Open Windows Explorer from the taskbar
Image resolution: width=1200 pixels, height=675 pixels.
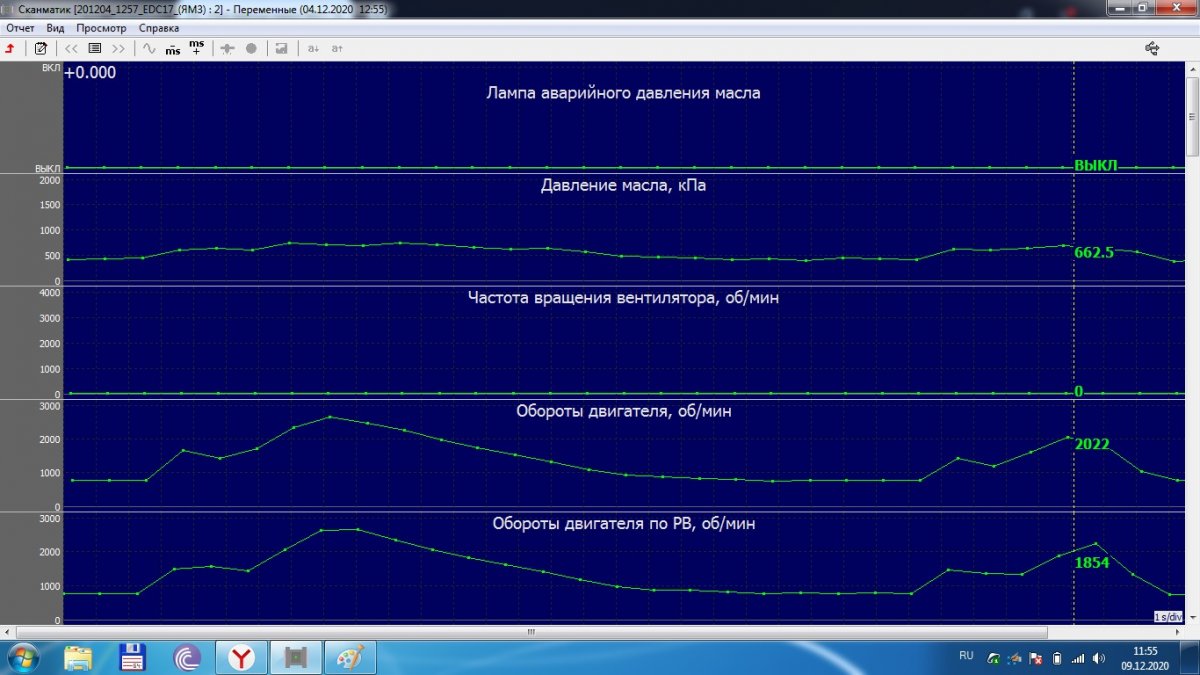point(79,657)
